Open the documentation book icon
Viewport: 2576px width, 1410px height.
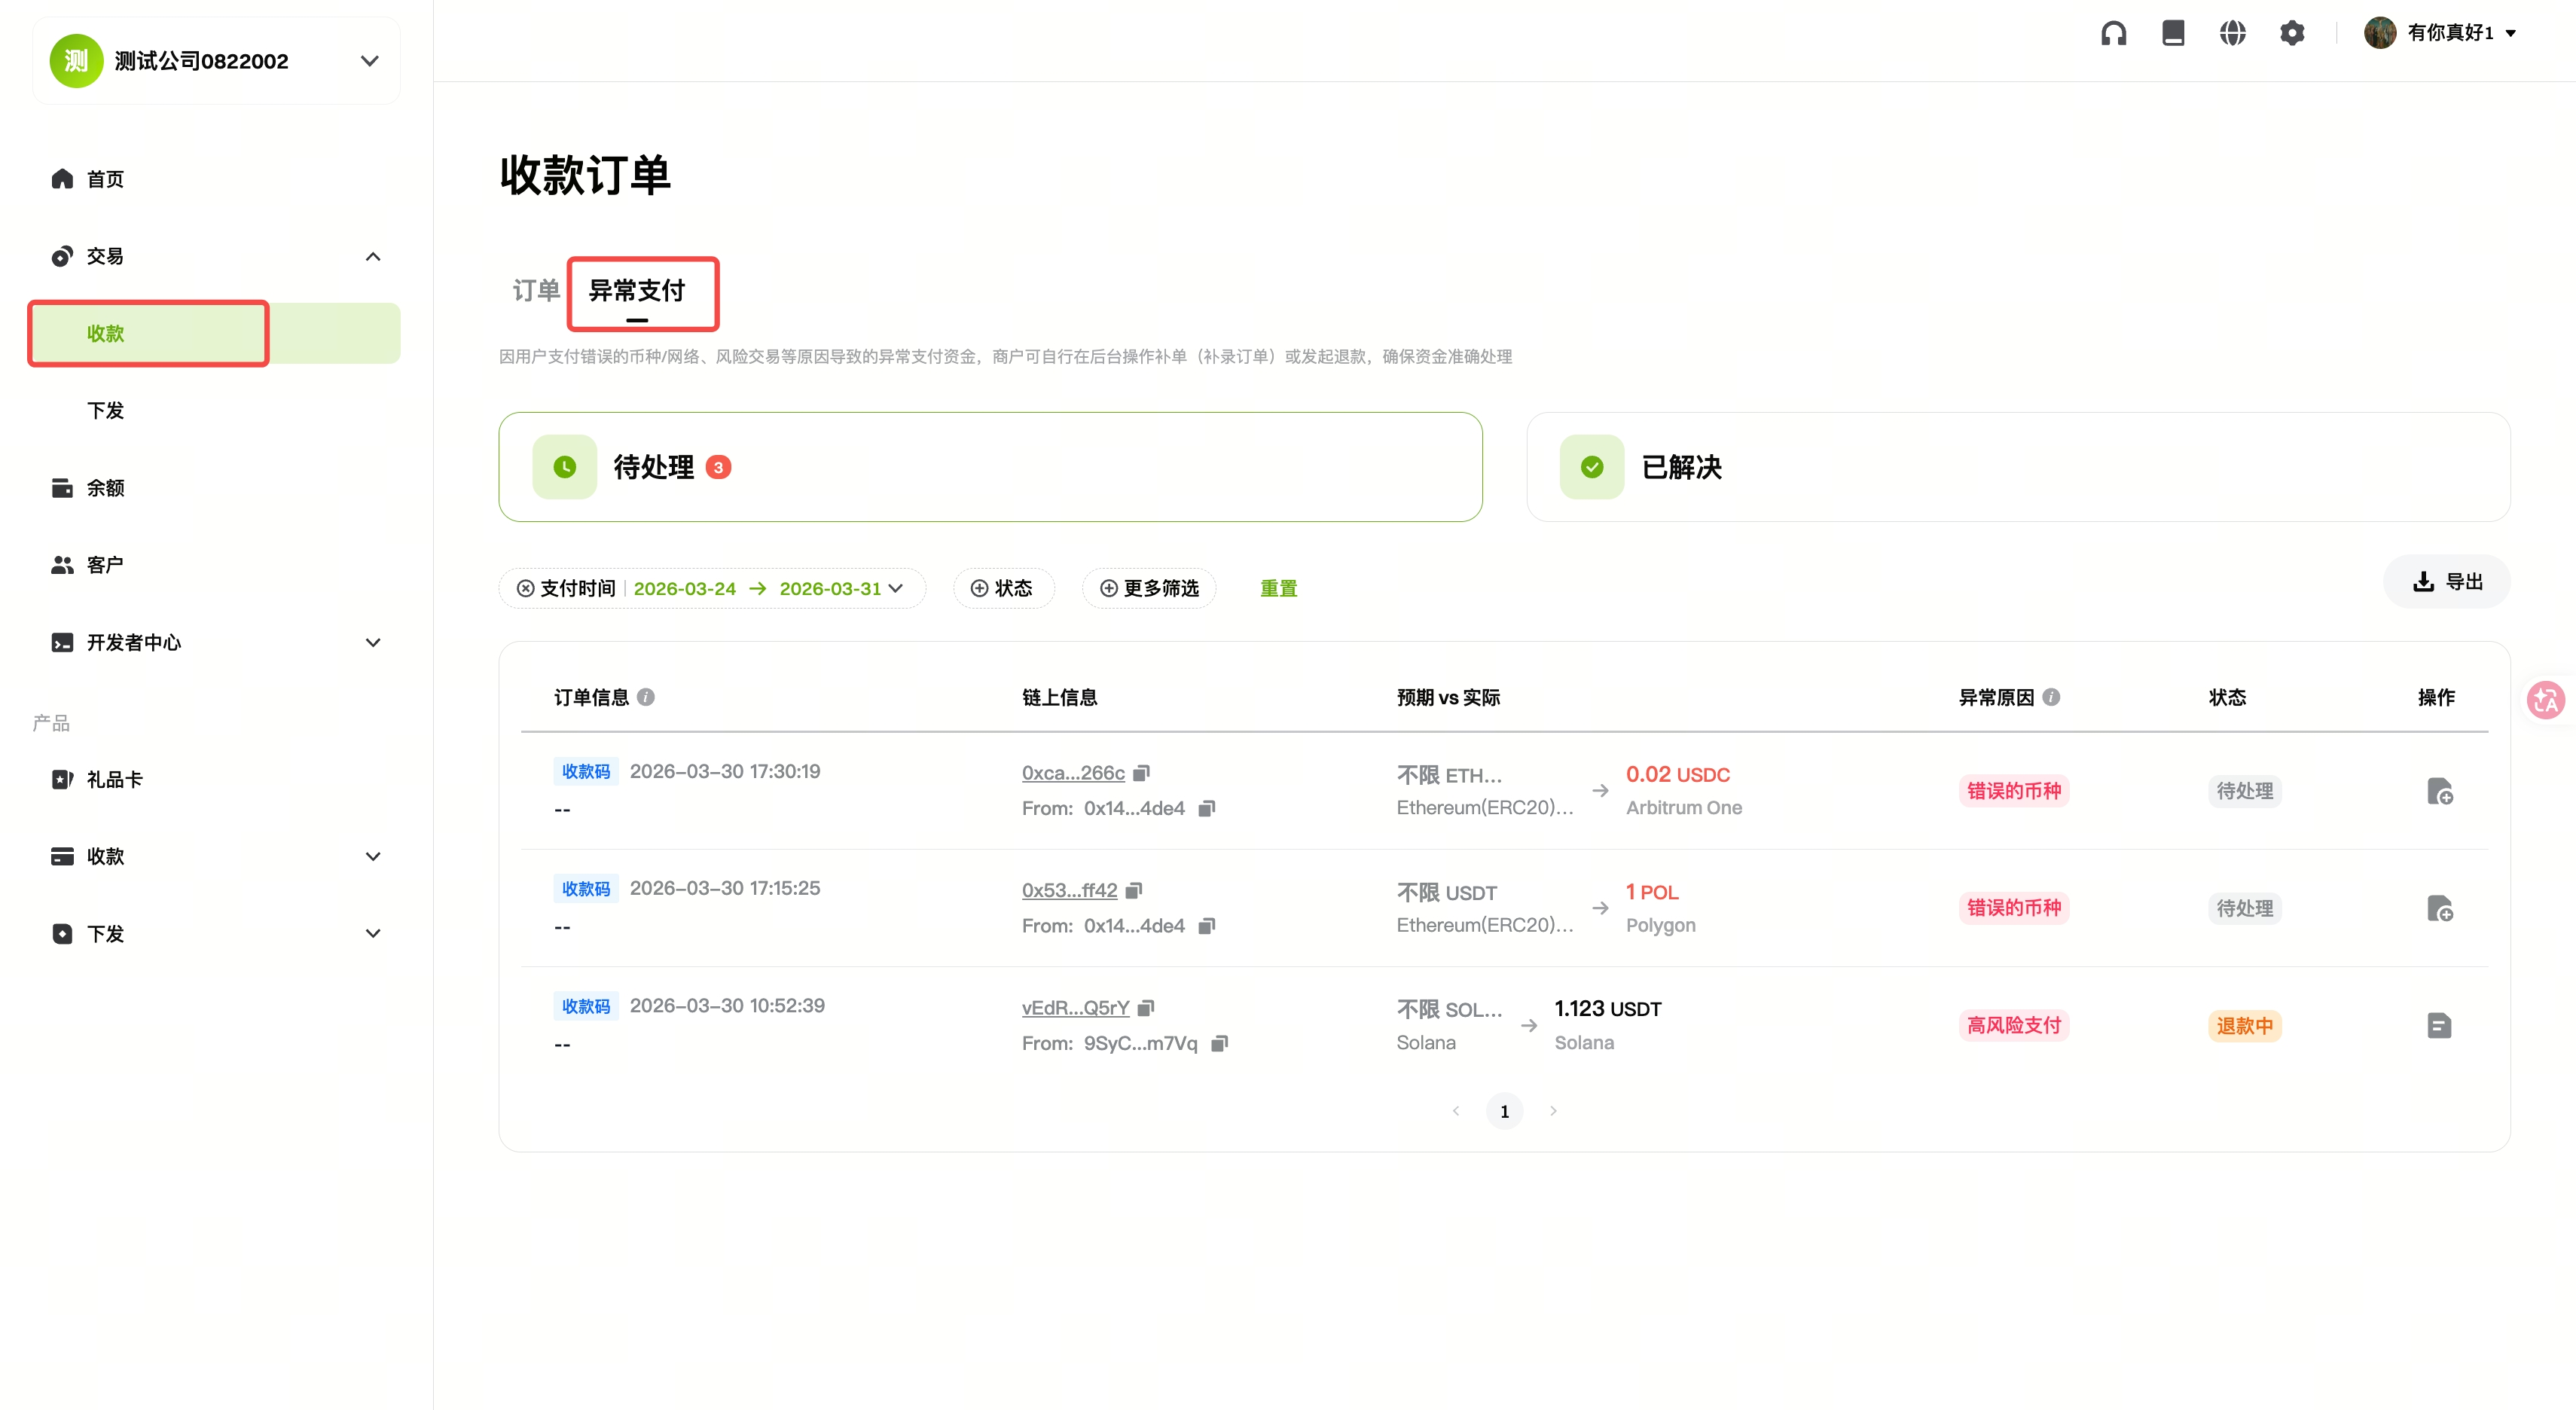2173,33
